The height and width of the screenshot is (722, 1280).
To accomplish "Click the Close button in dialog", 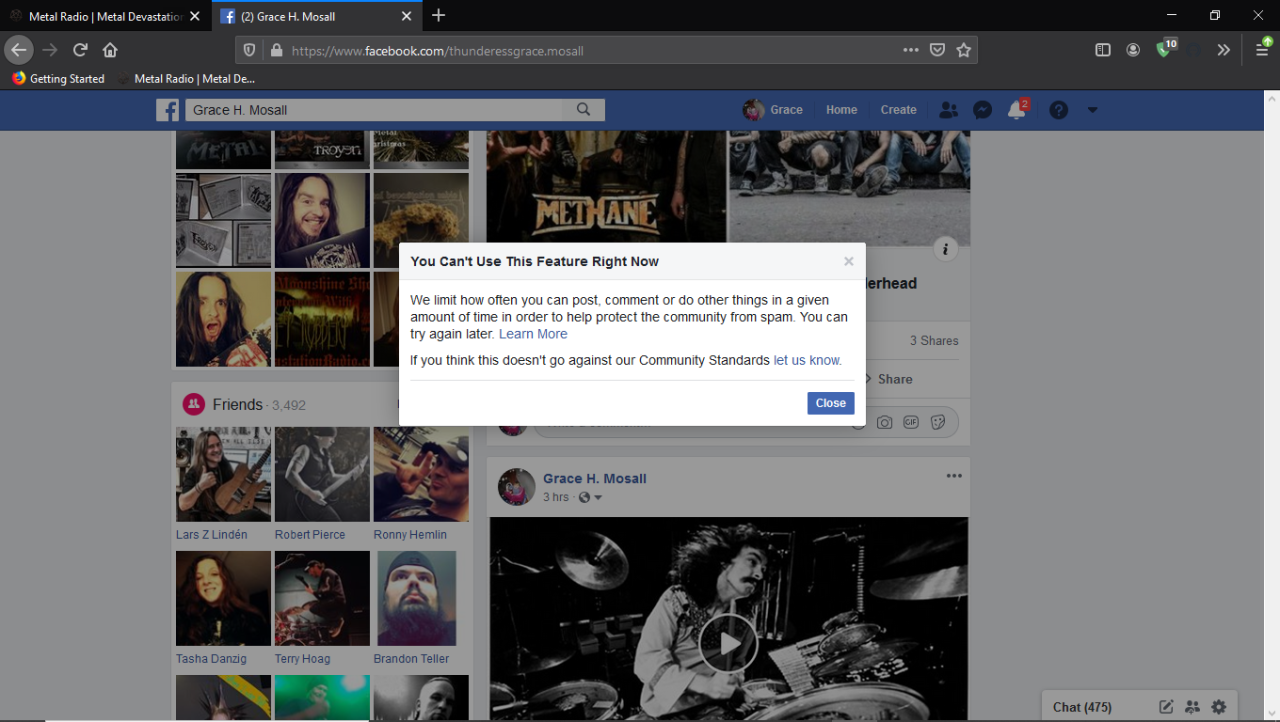I will pyautogui.click(x=830, y=403).
